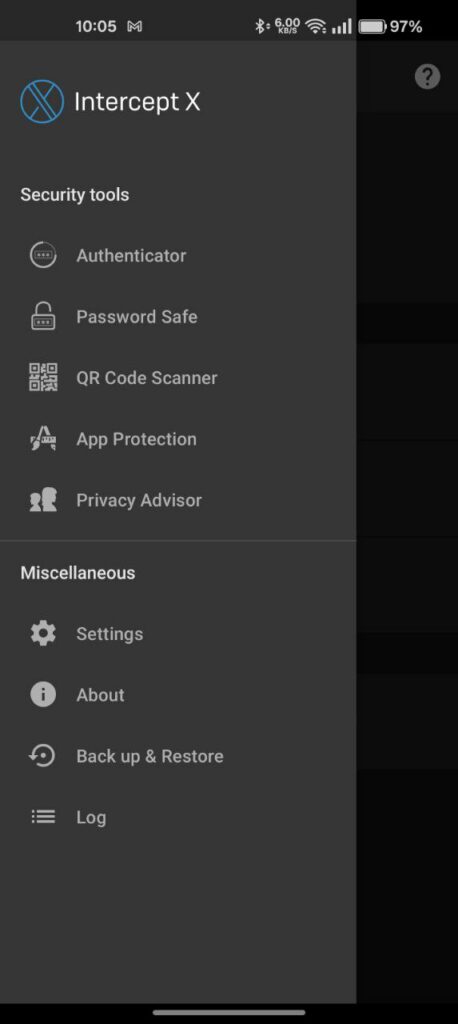458x1024 pixels.
Task: Tap the Intercept X logo
Action: pos(42,101)
